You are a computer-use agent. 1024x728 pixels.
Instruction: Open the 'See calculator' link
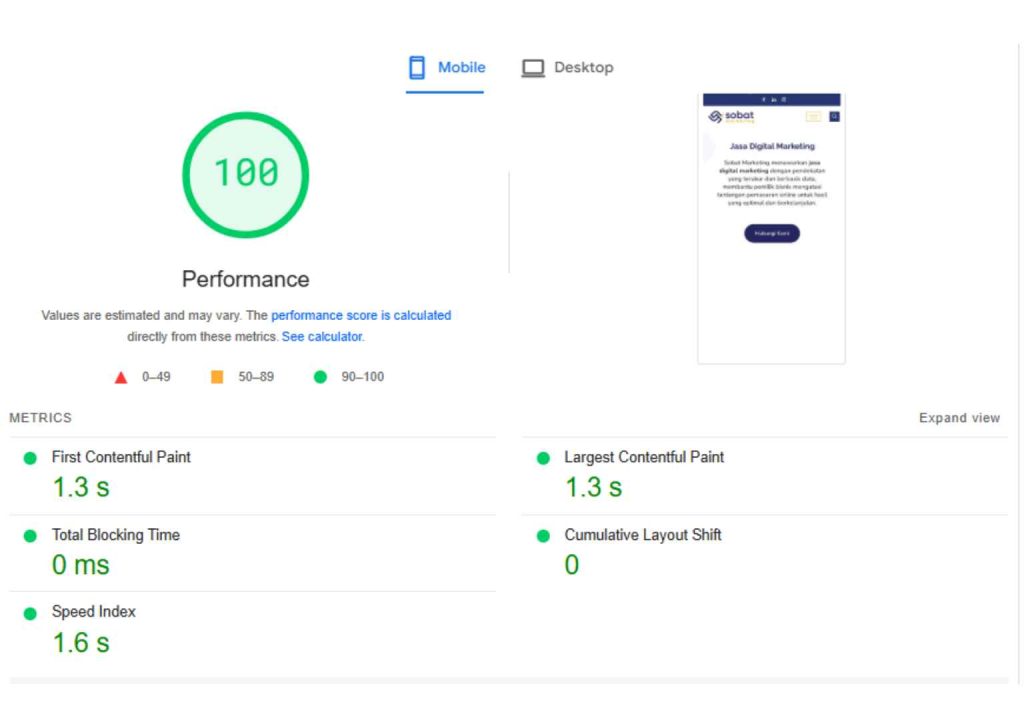point(322,337)
